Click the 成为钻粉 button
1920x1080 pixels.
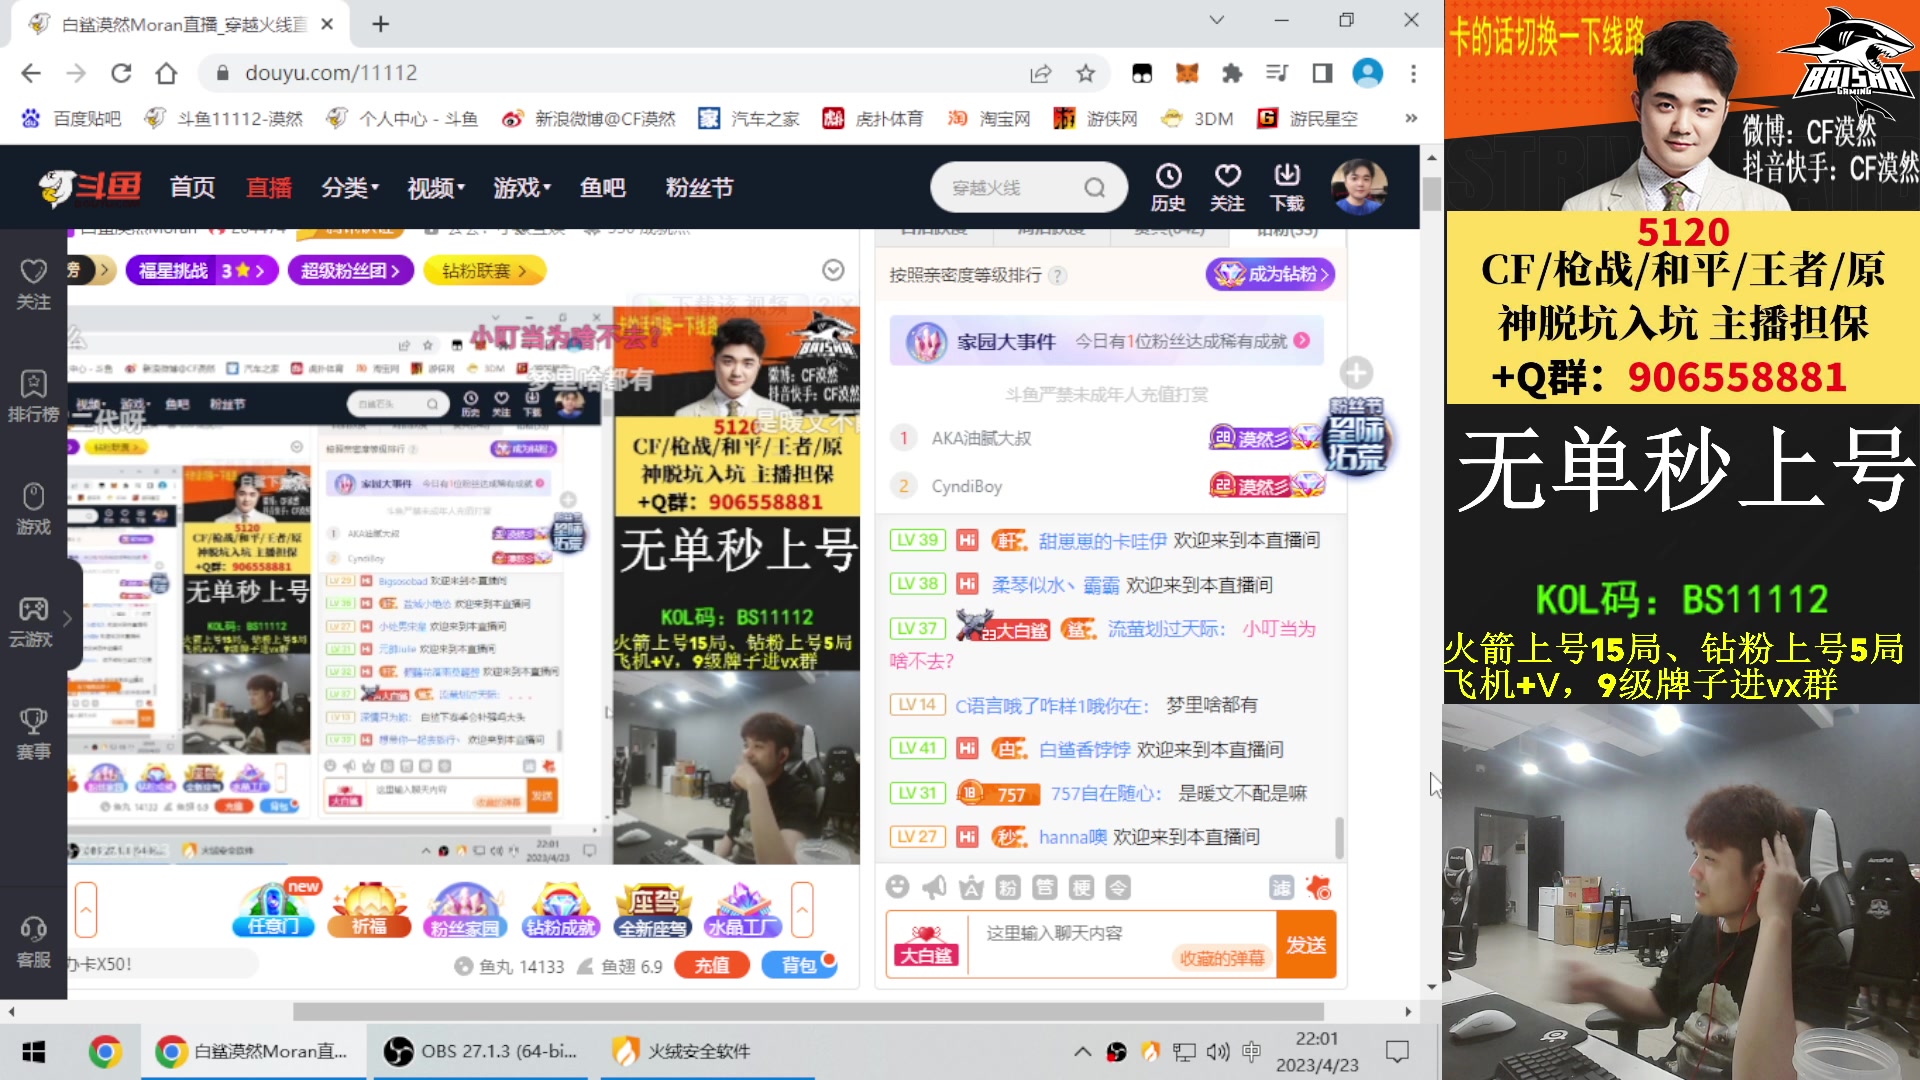coord(1270,274)
